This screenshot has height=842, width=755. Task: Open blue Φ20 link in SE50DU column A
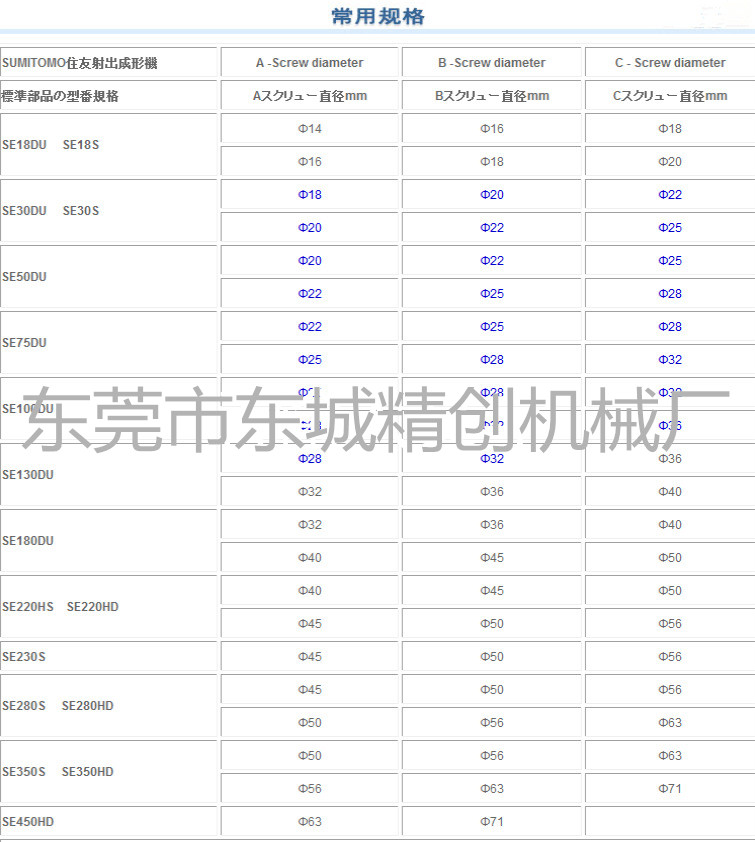[310, 261]
